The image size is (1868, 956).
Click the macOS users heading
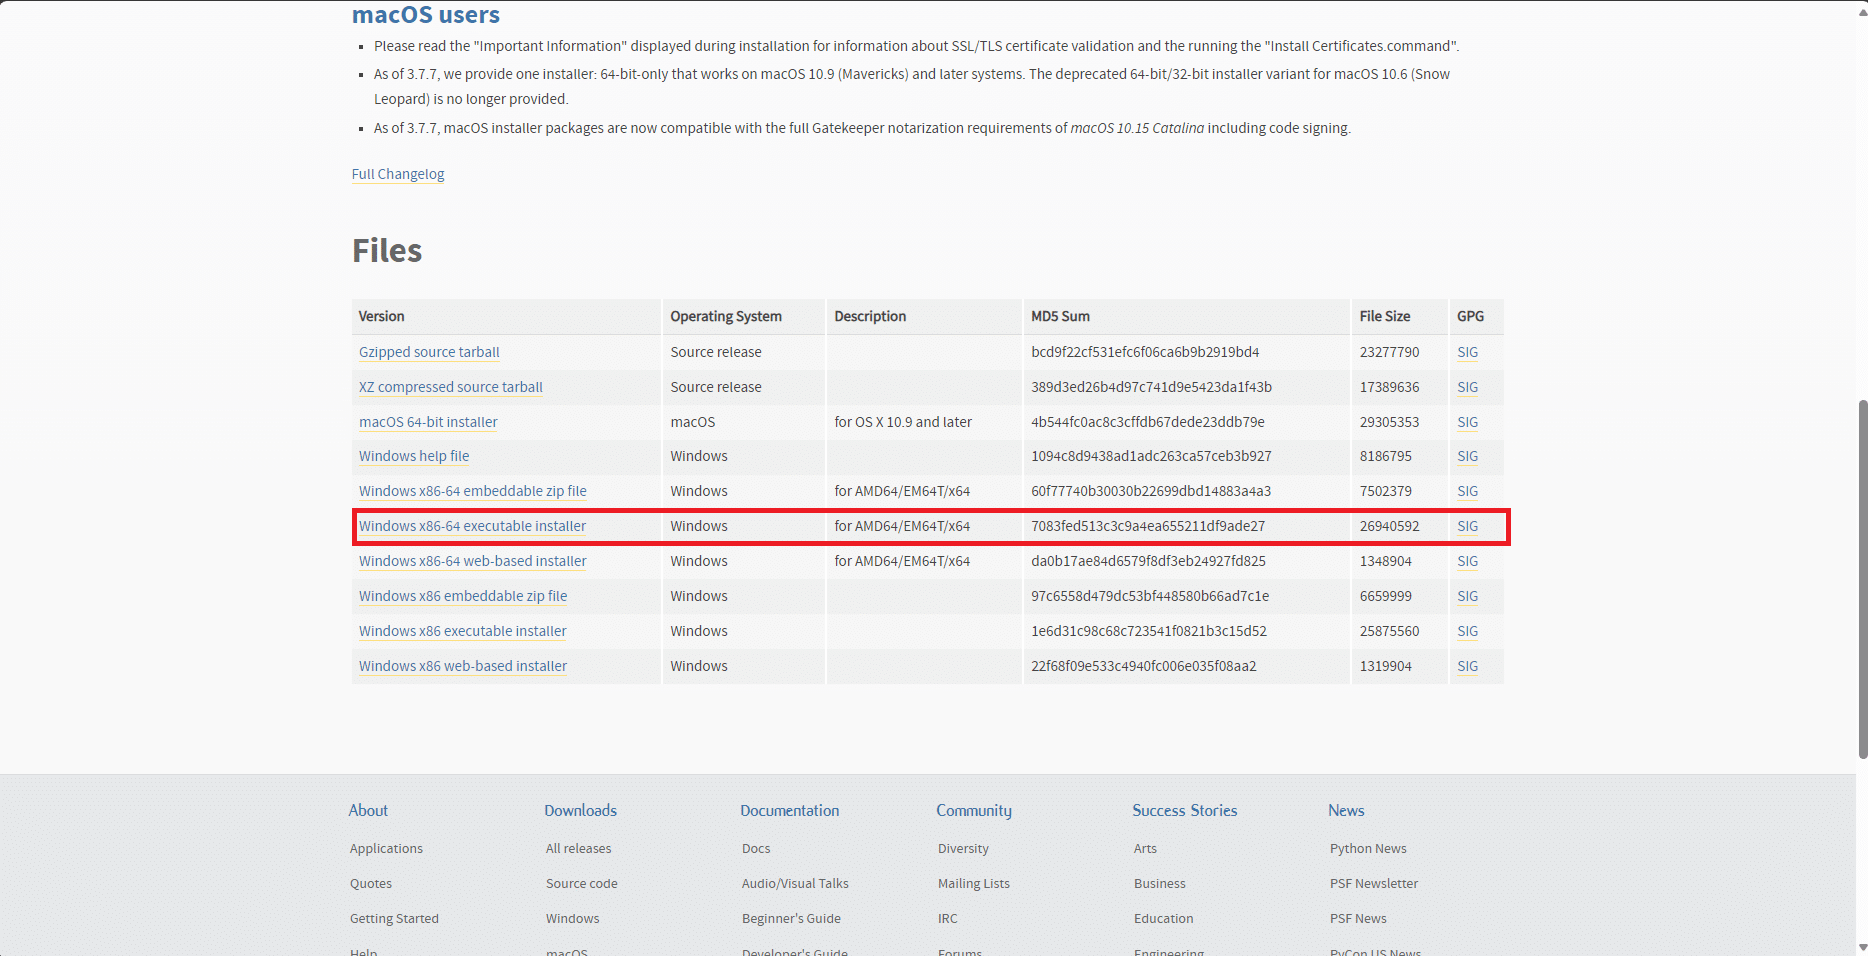point(426,14)
